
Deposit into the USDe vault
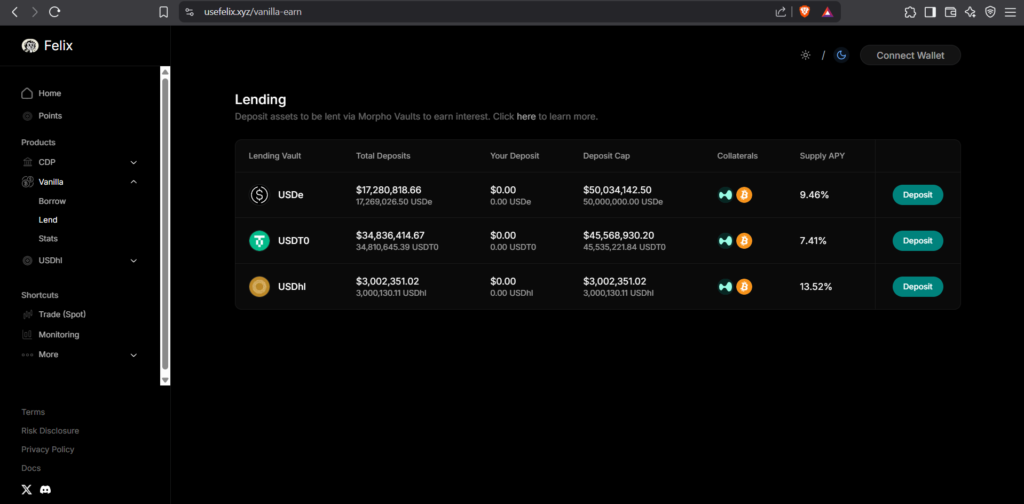tap(918, 195)
